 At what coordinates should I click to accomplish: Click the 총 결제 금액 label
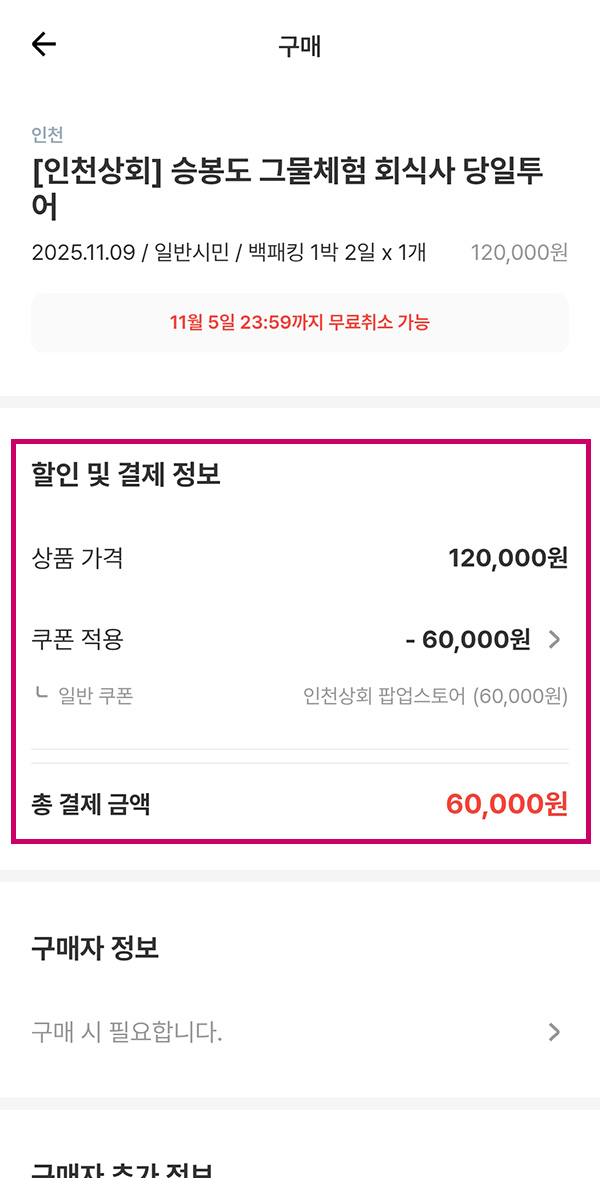pos(91,803)
